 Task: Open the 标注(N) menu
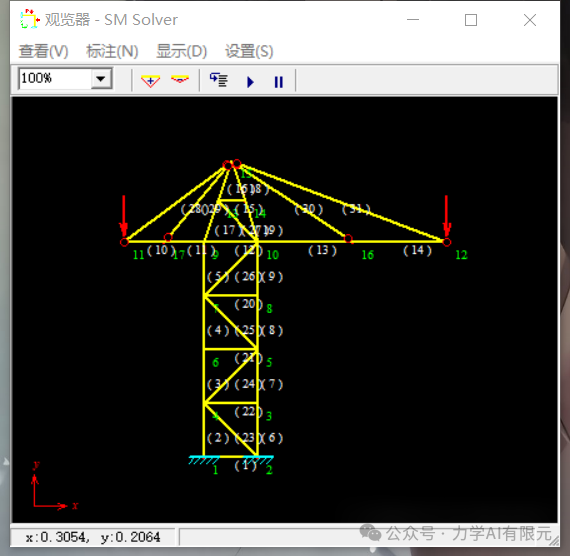[112, 51]
